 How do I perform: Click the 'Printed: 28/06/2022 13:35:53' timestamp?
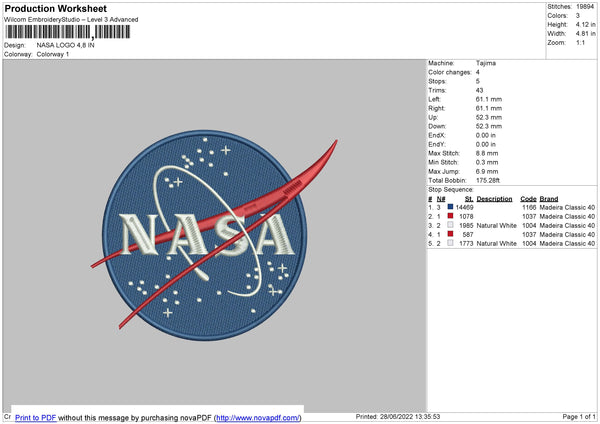398,417
